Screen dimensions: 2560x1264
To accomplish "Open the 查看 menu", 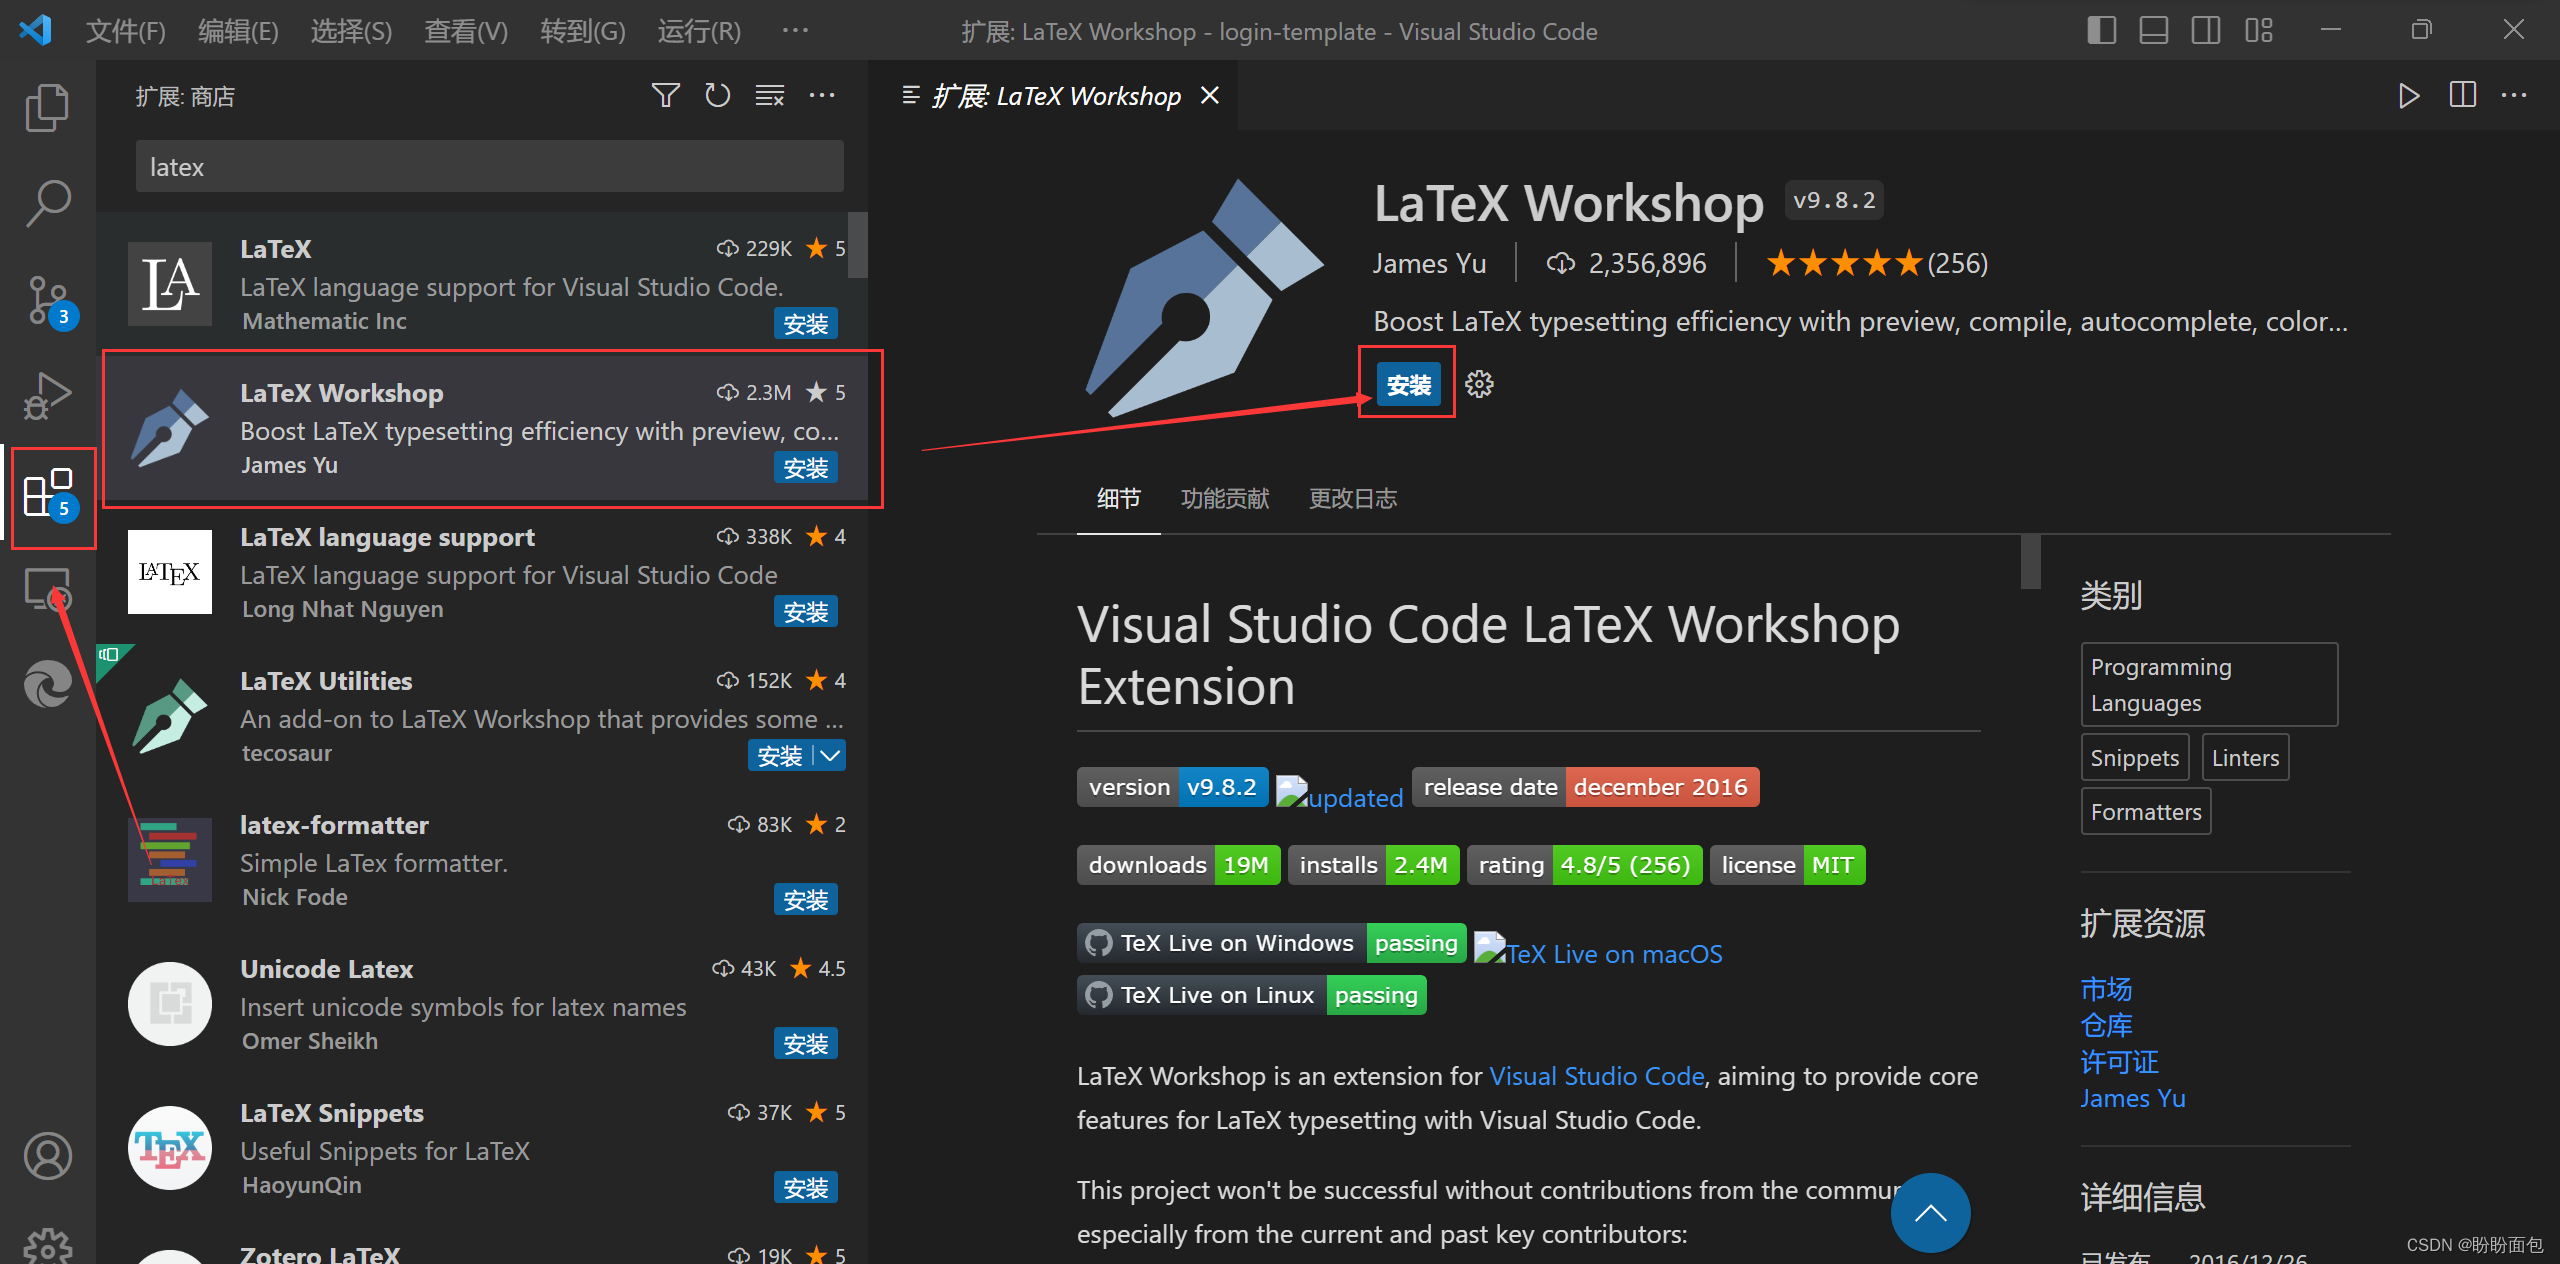I will tap(464, 31).
